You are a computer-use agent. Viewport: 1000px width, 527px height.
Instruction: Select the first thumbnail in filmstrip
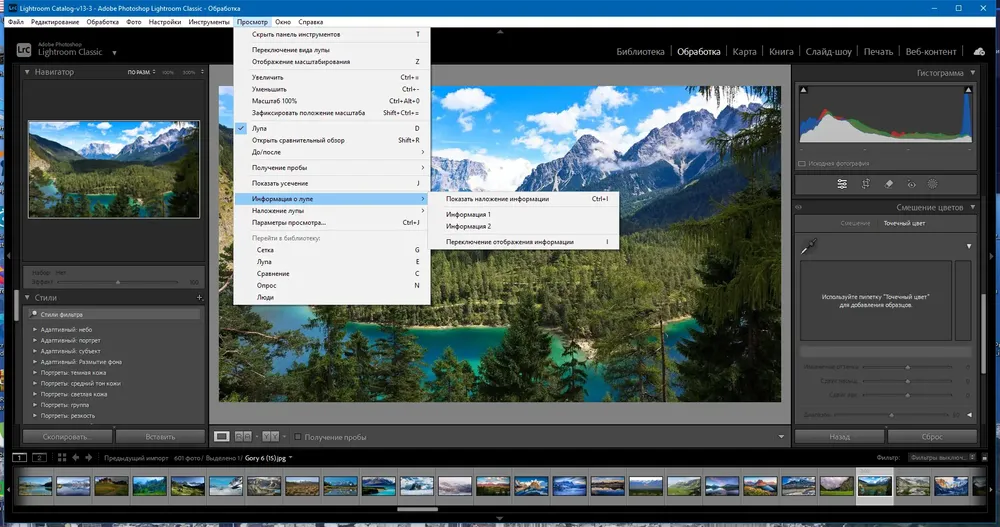(35, 486)
